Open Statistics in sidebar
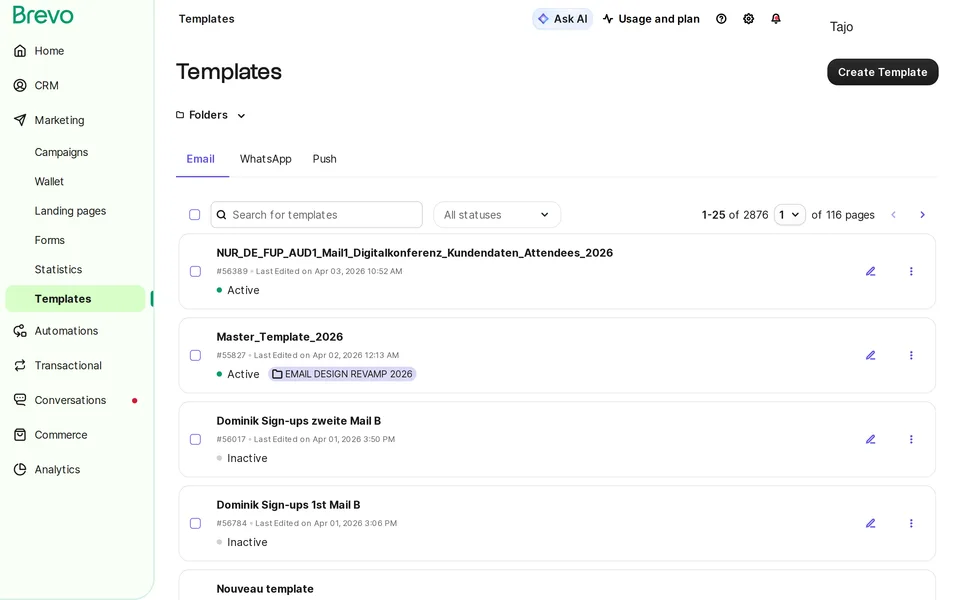This screenshot has width=960, height=600. [58, 270]
